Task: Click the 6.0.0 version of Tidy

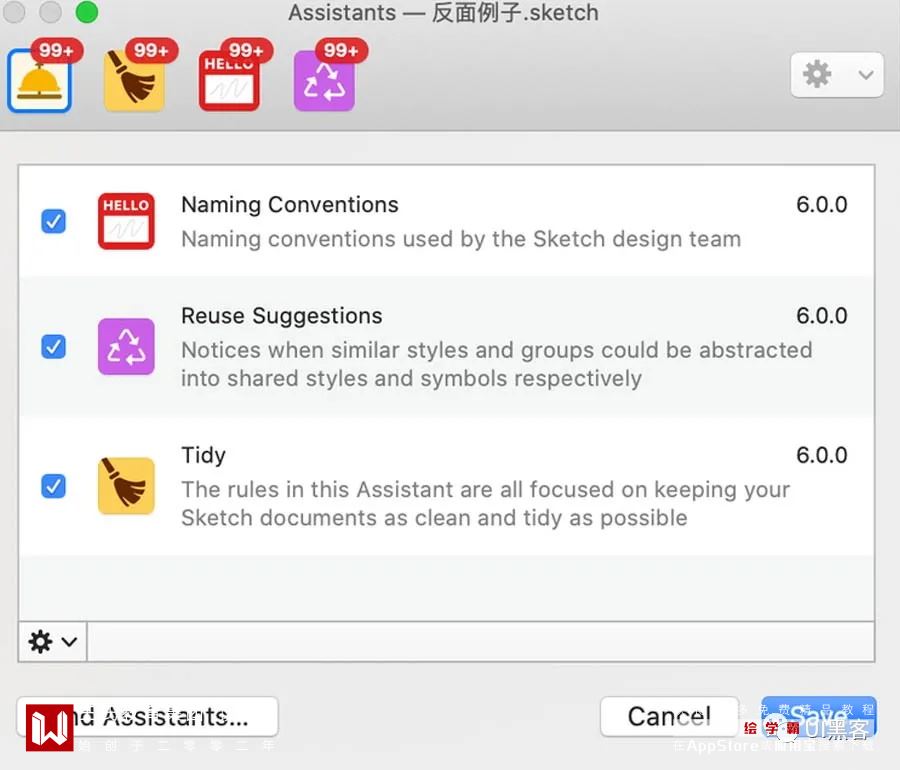Action: (x=821, y=456)
